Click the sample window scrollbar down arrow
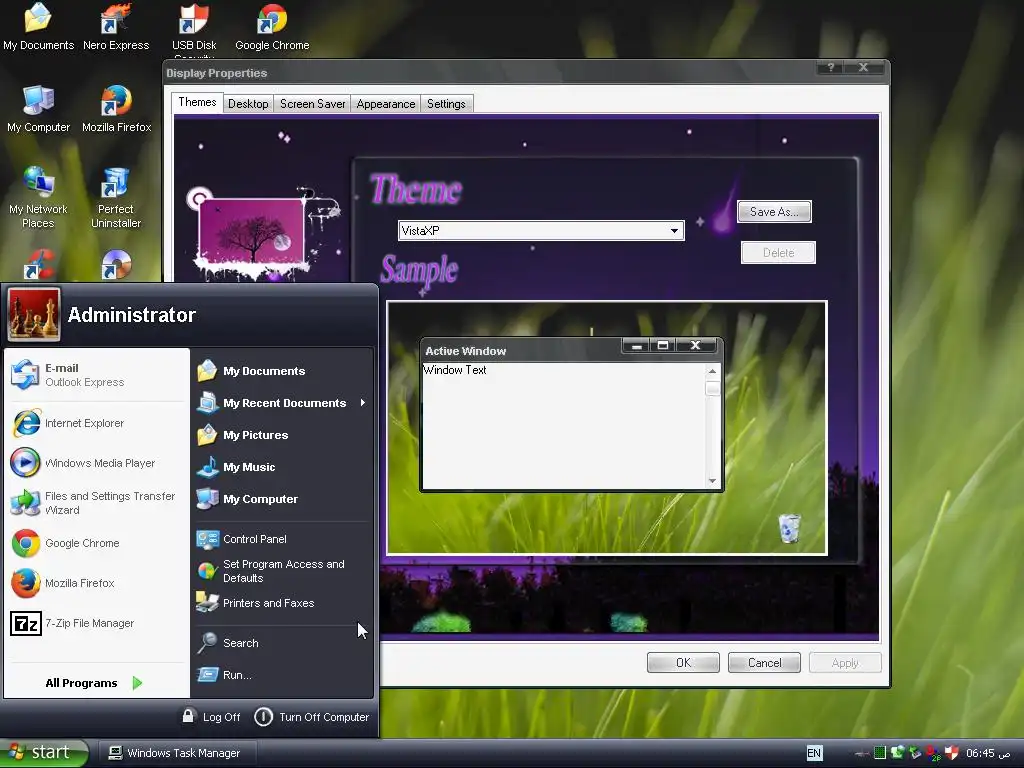1024x768 pixels. (712, 481)
